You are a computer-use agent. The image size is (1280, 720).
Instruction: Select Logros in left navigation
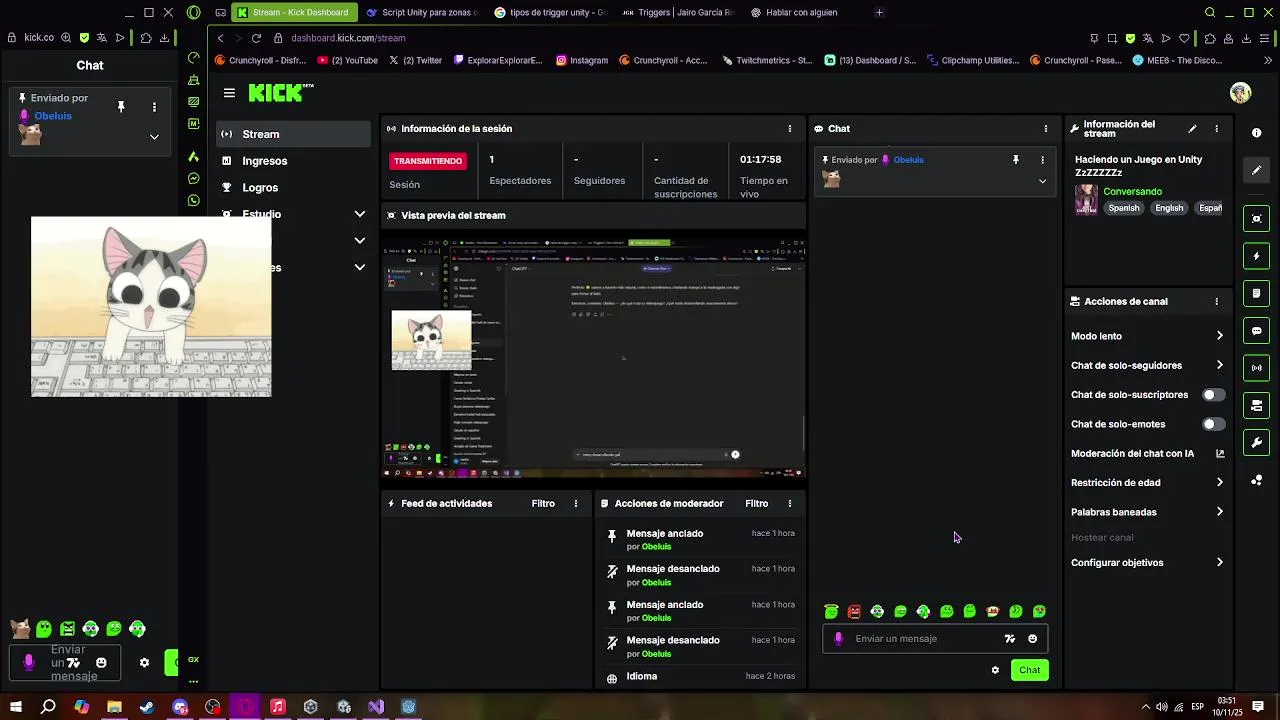(293, 188)
